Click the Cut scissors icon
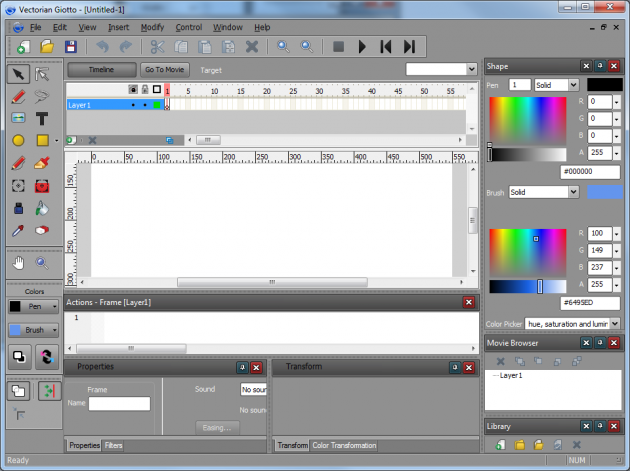Image resolution: width=630 pixels, height=471 pixels. pos(157,46)
